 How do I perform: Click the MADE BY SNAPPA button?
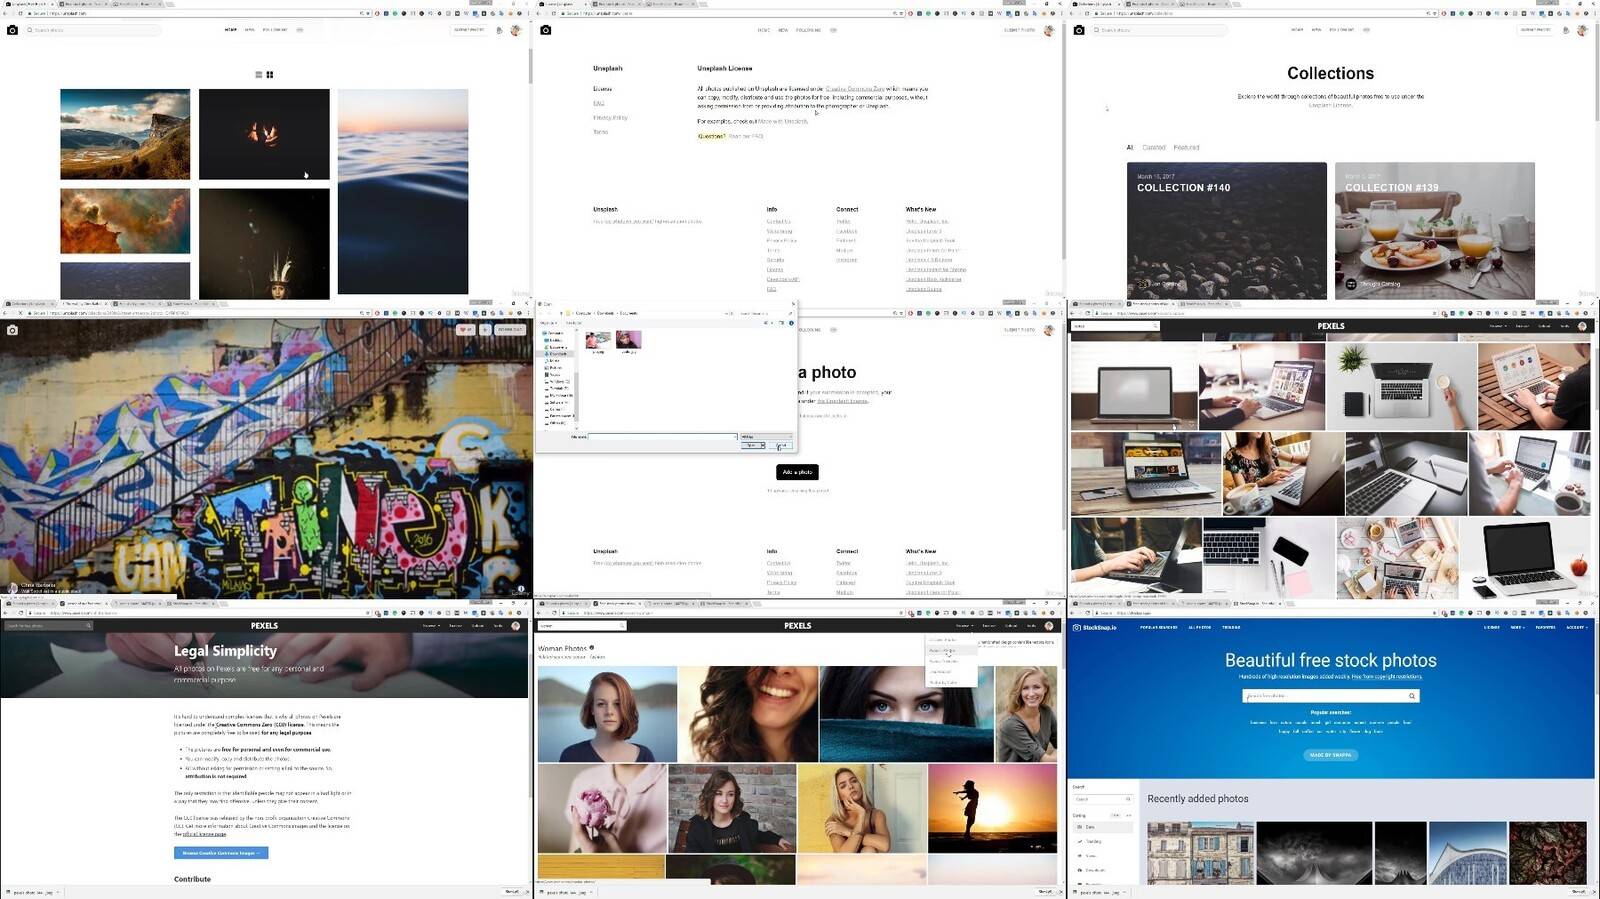(1330, 755)
